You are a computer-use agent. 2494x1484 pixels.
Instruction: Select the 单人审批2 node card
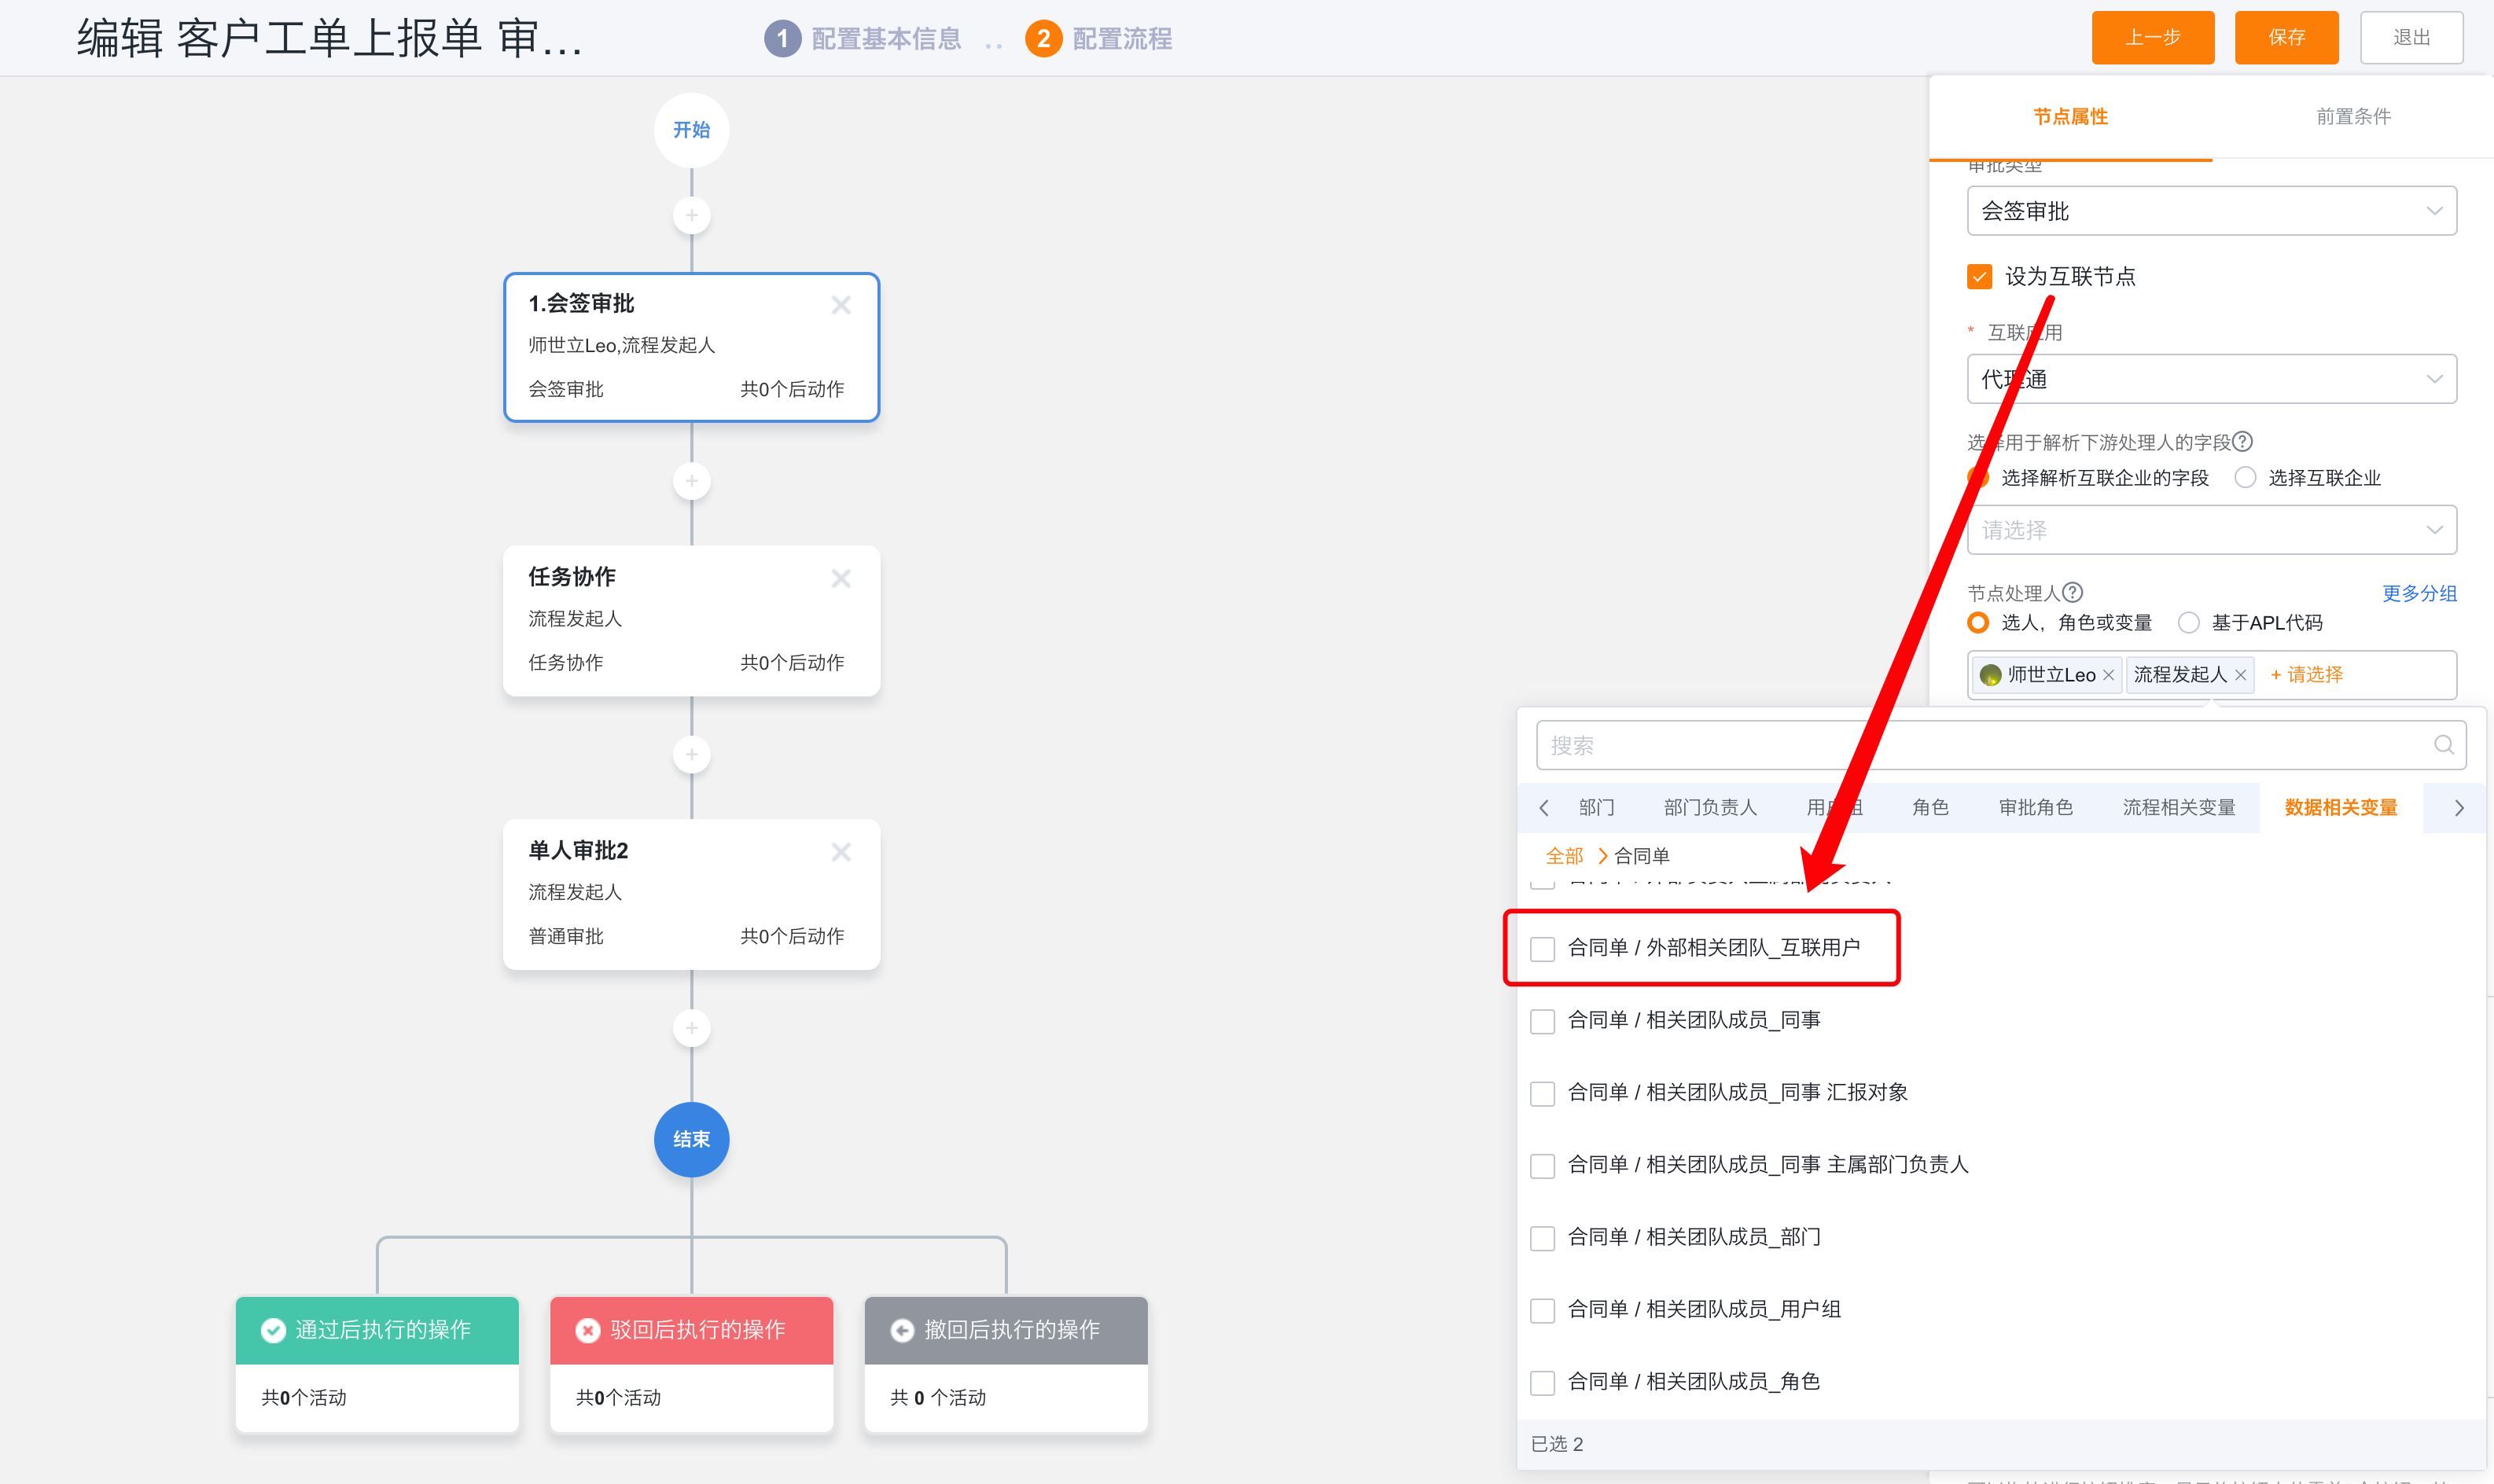click(691, 894)
